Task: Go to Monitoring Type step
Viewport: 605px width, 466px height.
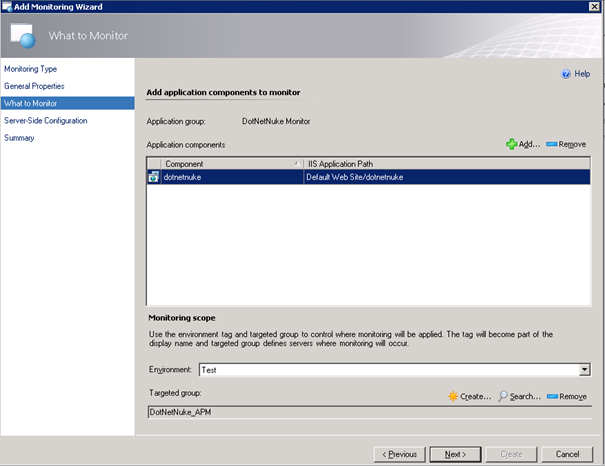Action: coord(30,69)
